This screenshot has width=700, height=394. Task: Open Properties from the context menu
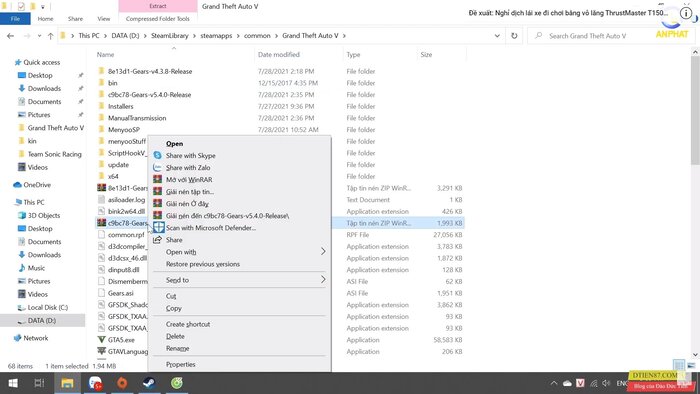tap(181, 364)
